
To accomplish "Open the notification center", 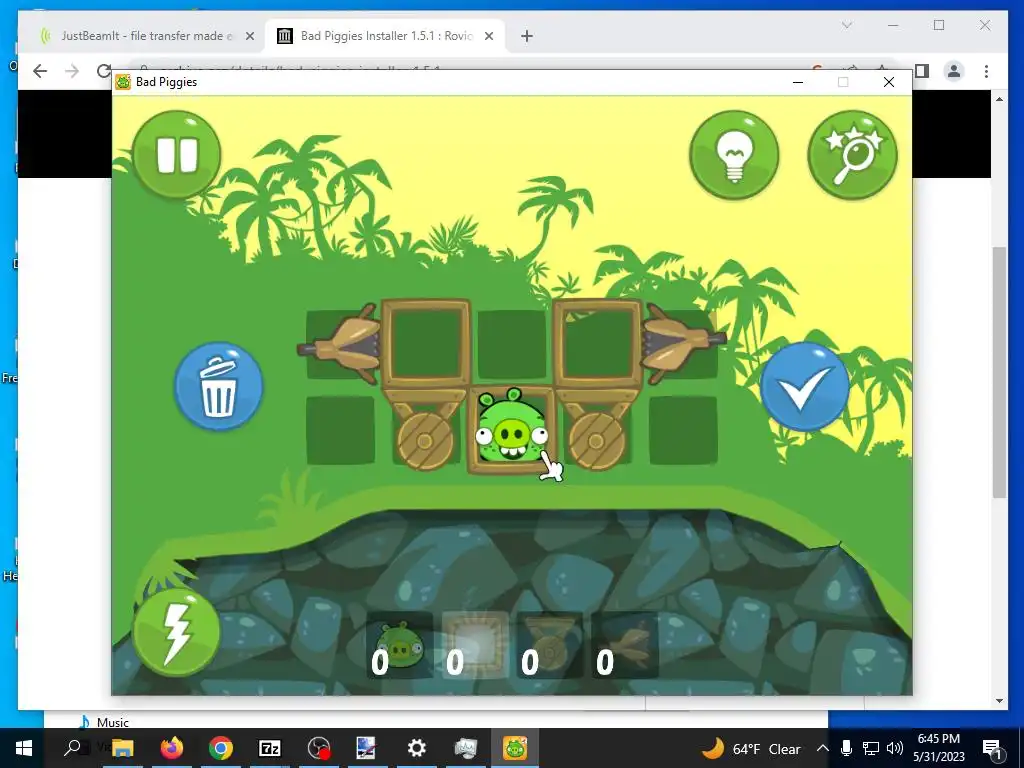I will point(992,749).
